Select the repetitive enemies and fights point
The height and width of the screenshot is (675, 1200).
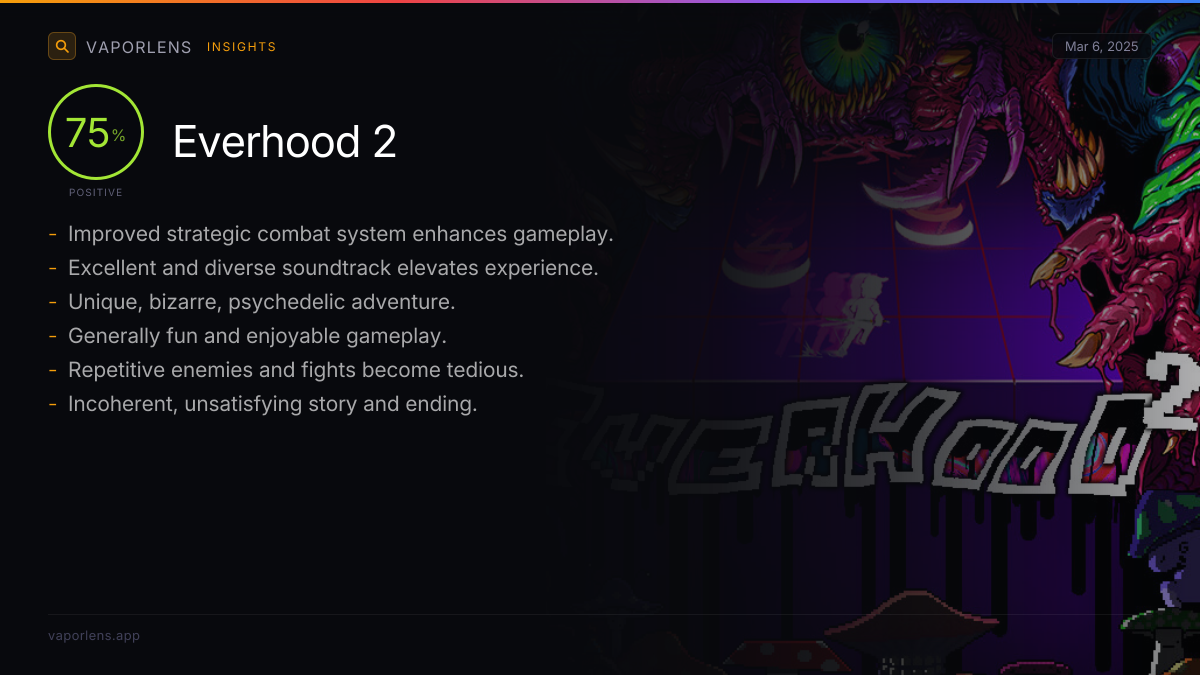point(296,370)
